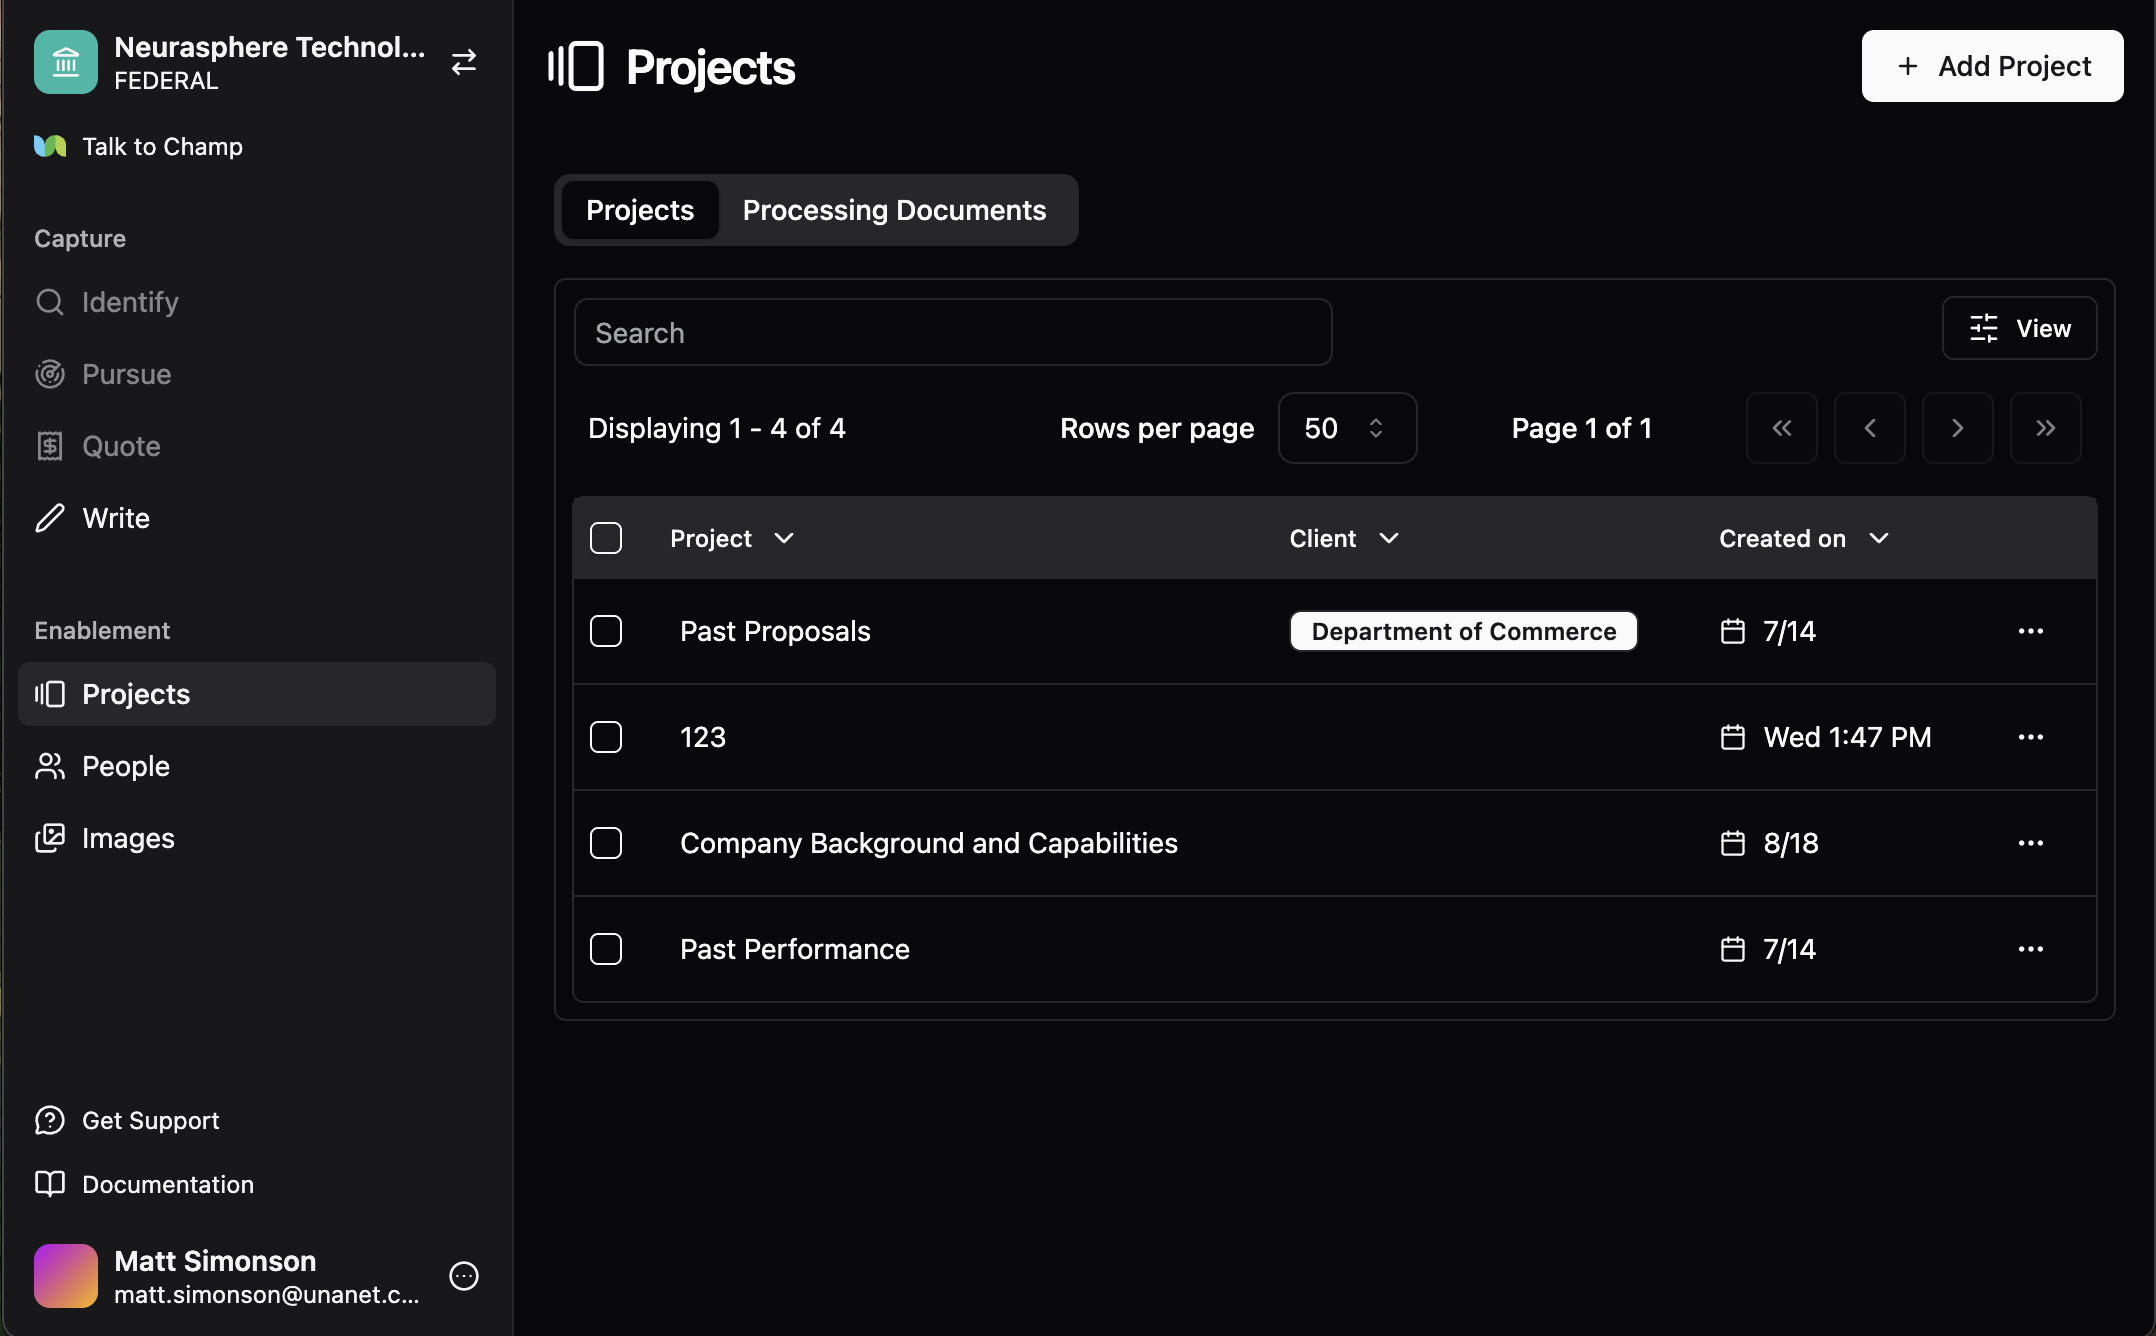The width and height of the screenshot is (2156, 1336).
Task: Select the Past Performance row checkbox
Action: [x=606, y=949]
